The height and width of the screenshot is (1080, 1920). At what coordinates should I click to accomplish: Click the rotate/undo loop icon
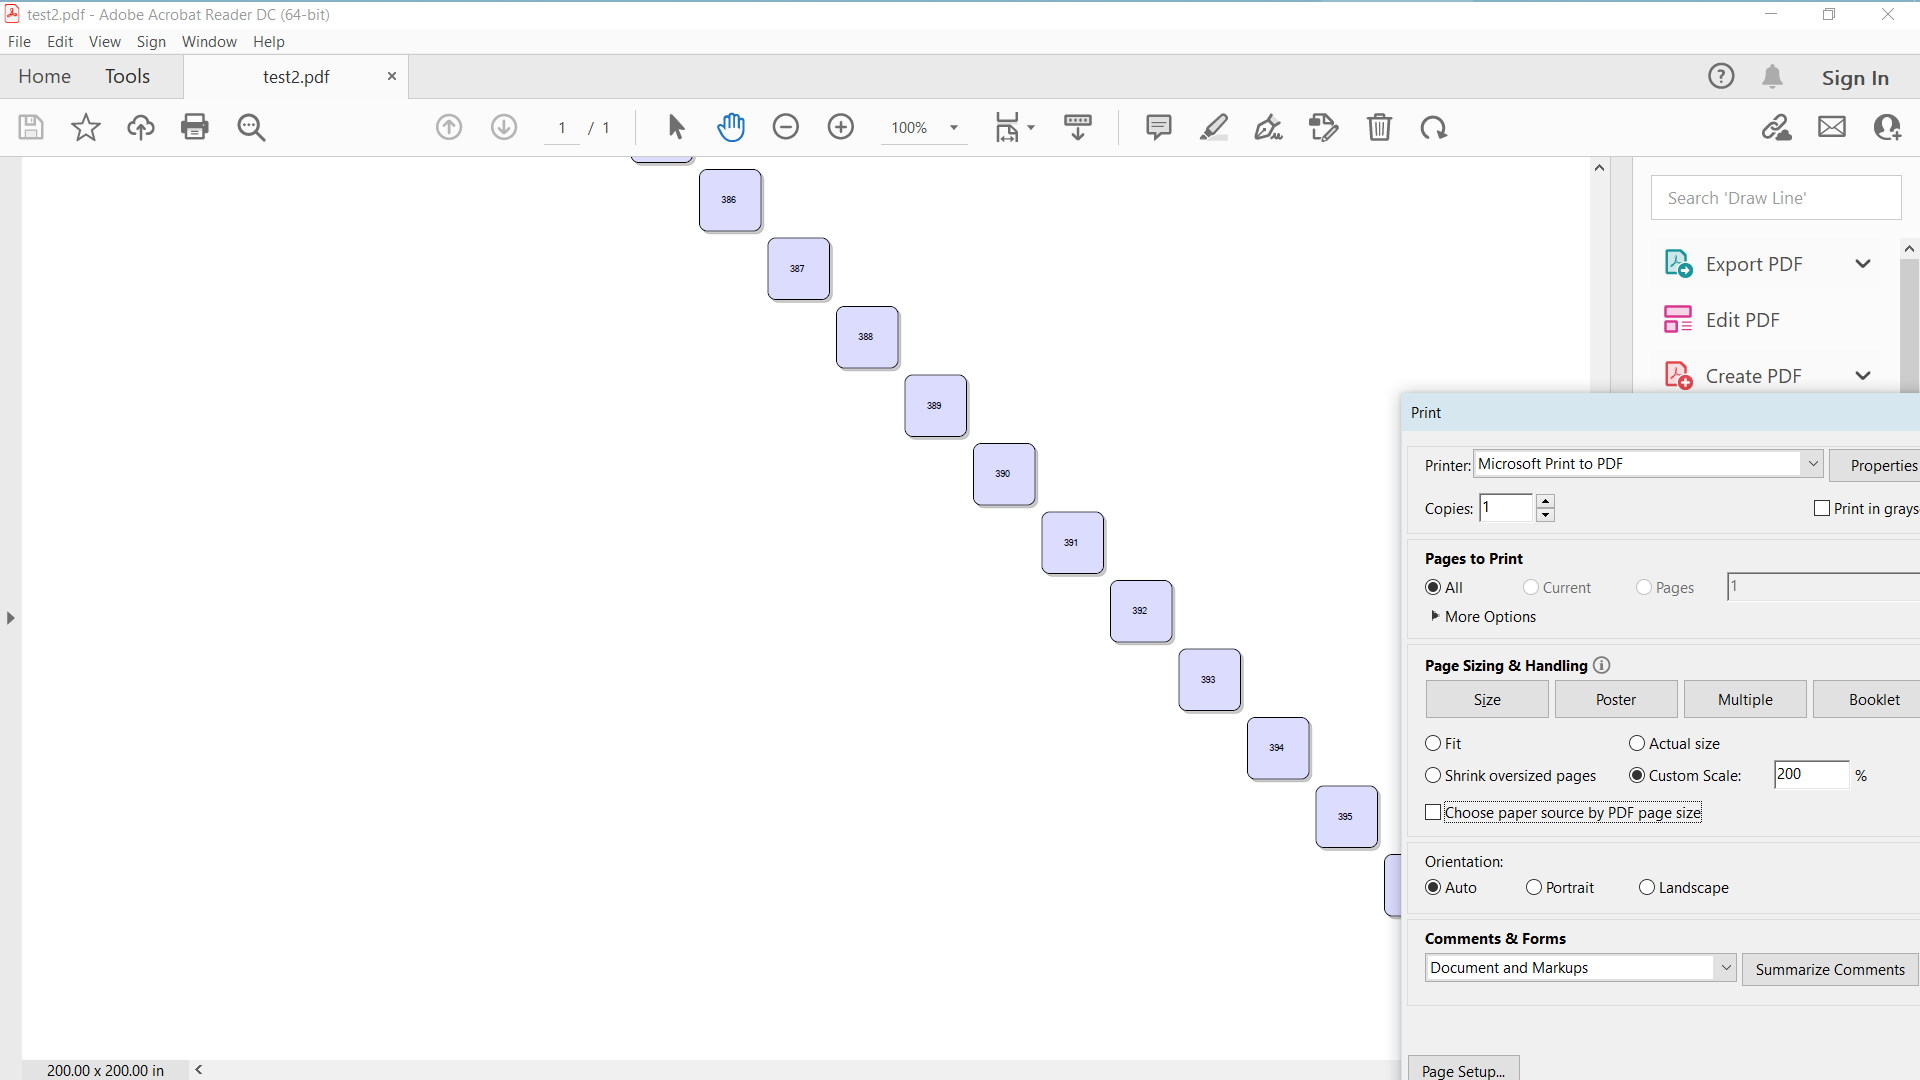tap(1434, 127)
